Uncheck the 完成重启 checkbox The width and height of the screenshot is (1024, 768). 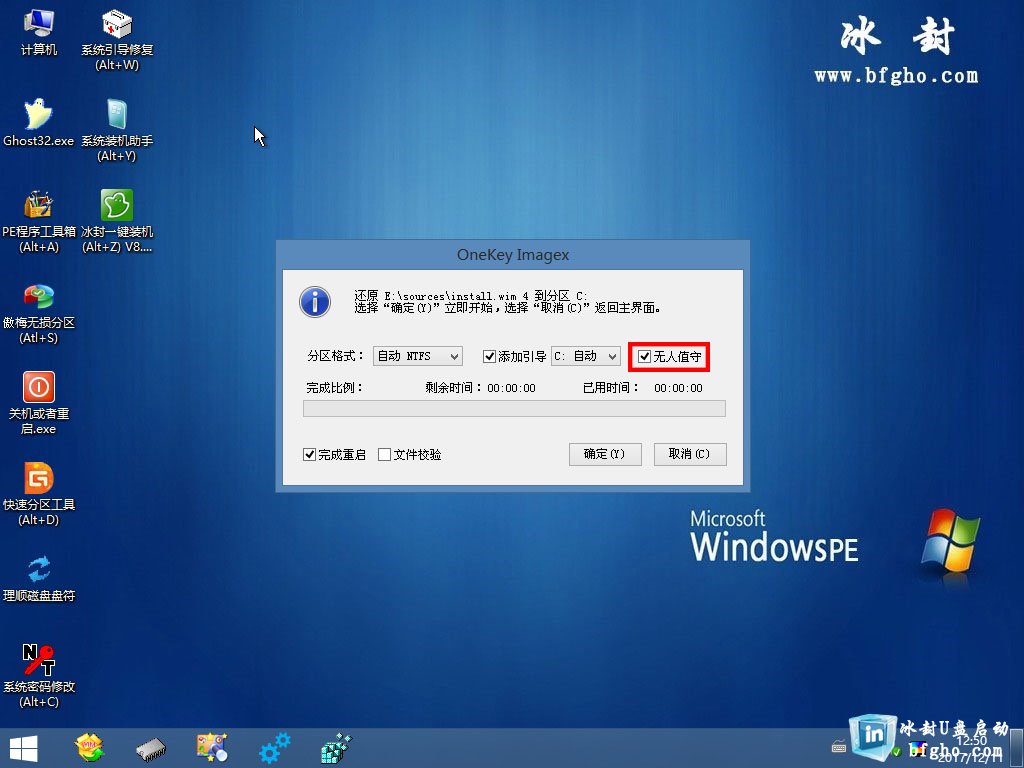click(310, 455)
